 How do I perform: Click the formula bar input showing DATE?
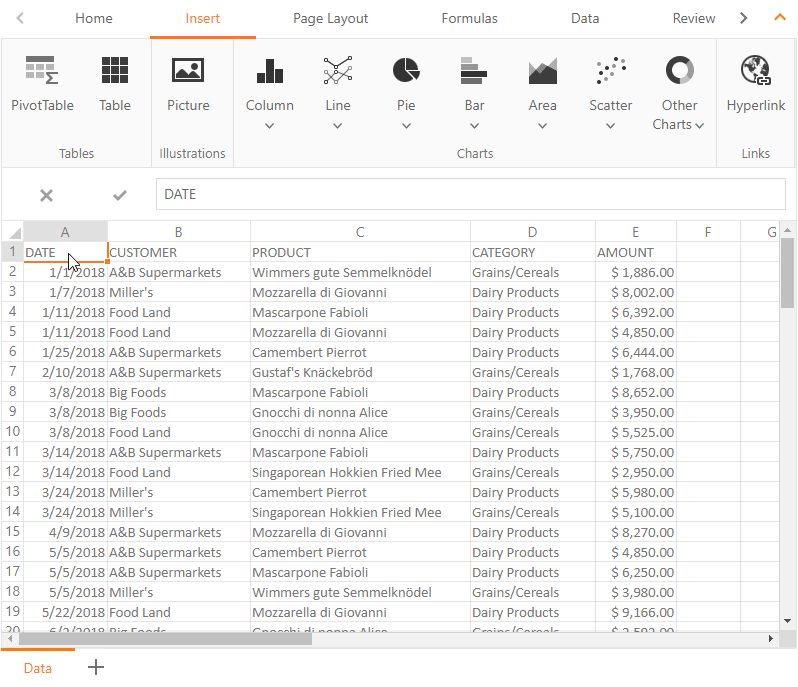click(471, 194)
